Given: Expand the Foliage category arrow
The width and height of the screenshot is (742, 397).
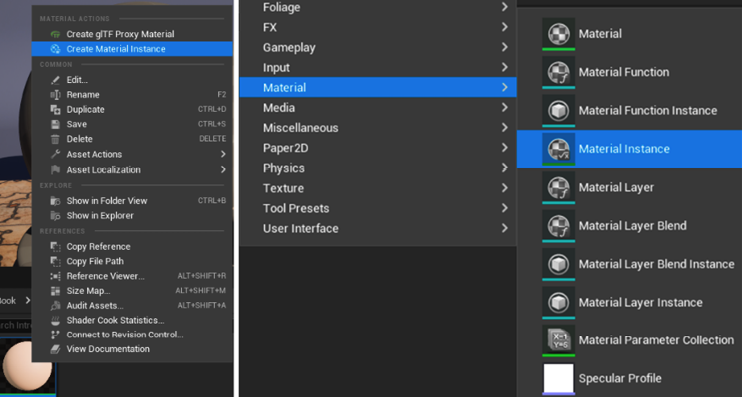Looking at the screenshot, I should point(504,7).
